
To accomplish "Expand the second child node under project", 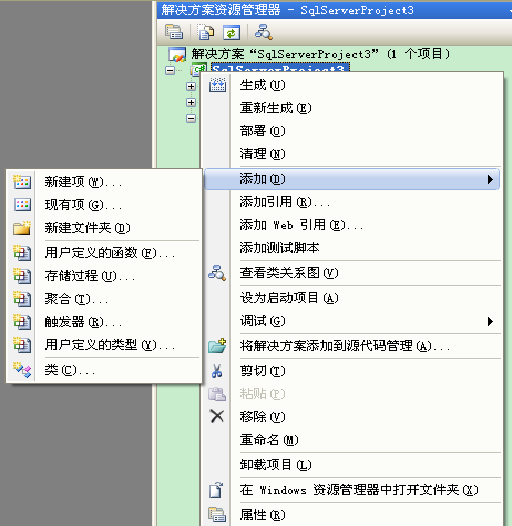I will click(191, 102).
